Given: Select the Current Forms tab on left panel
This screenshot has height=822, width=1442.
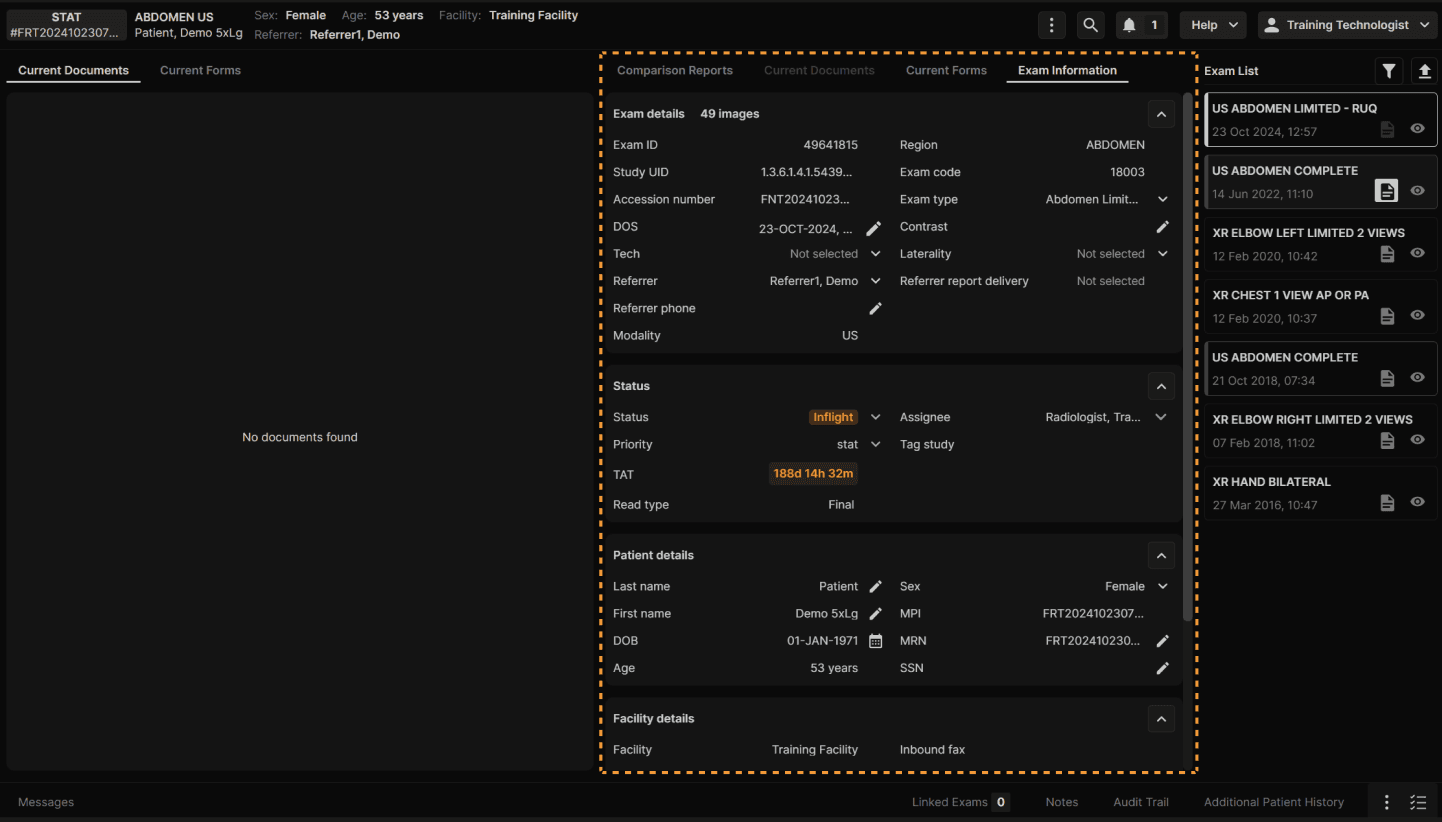Looking at the screenshot, I should click(x=200, y=70).
